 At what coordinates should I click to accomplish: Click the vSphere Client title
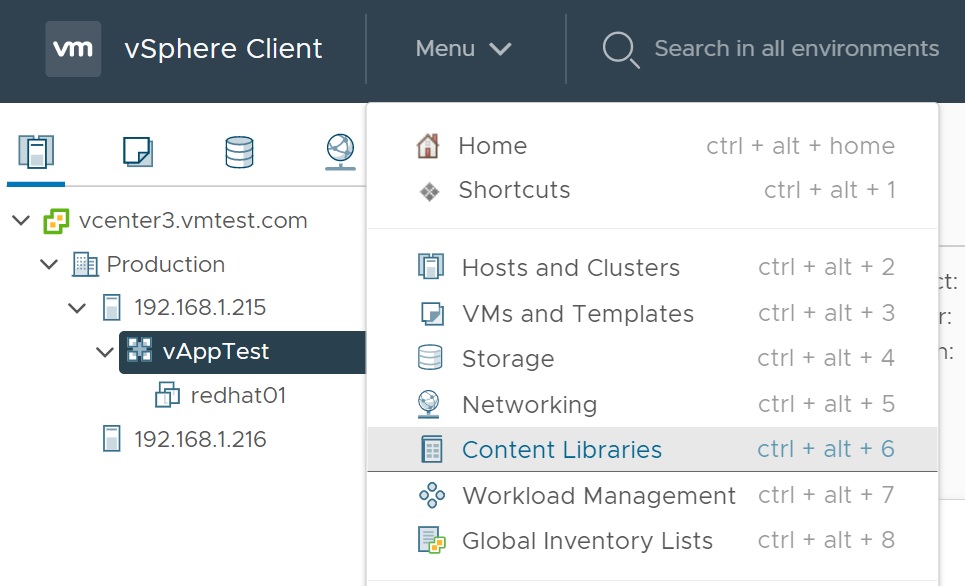223,49
